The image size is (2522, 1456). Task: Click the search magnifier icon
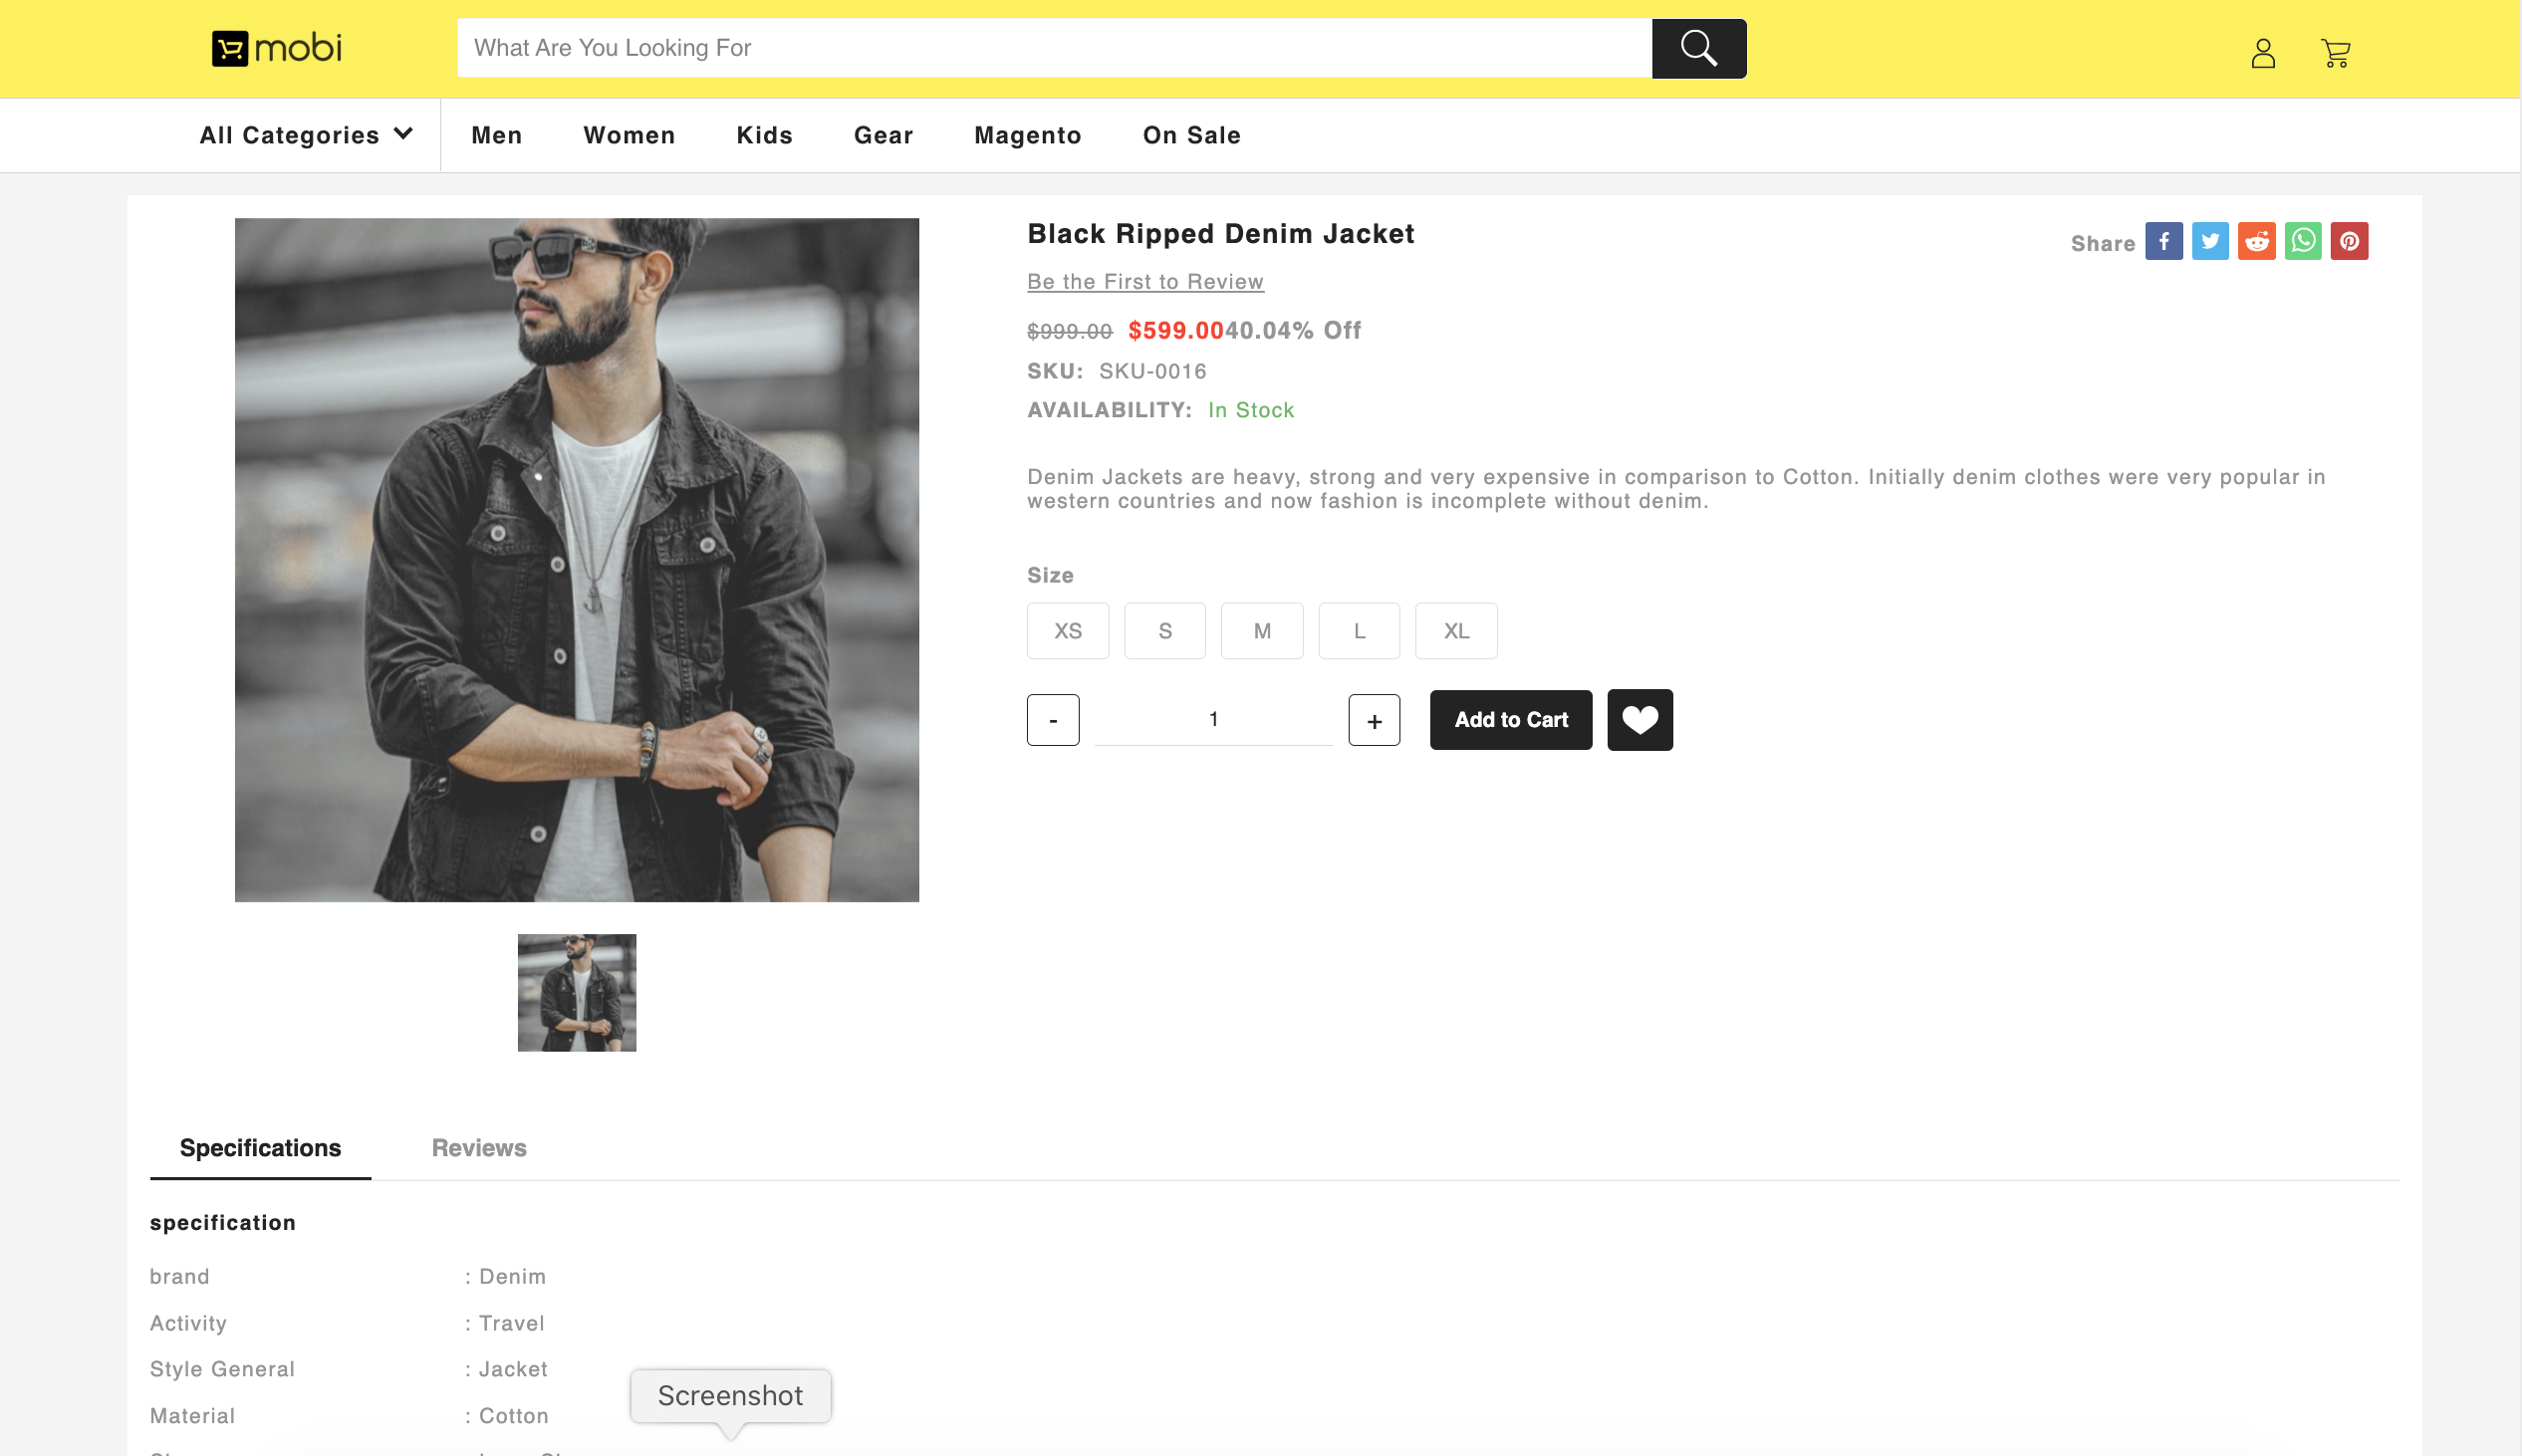(x=1698, y=49)
